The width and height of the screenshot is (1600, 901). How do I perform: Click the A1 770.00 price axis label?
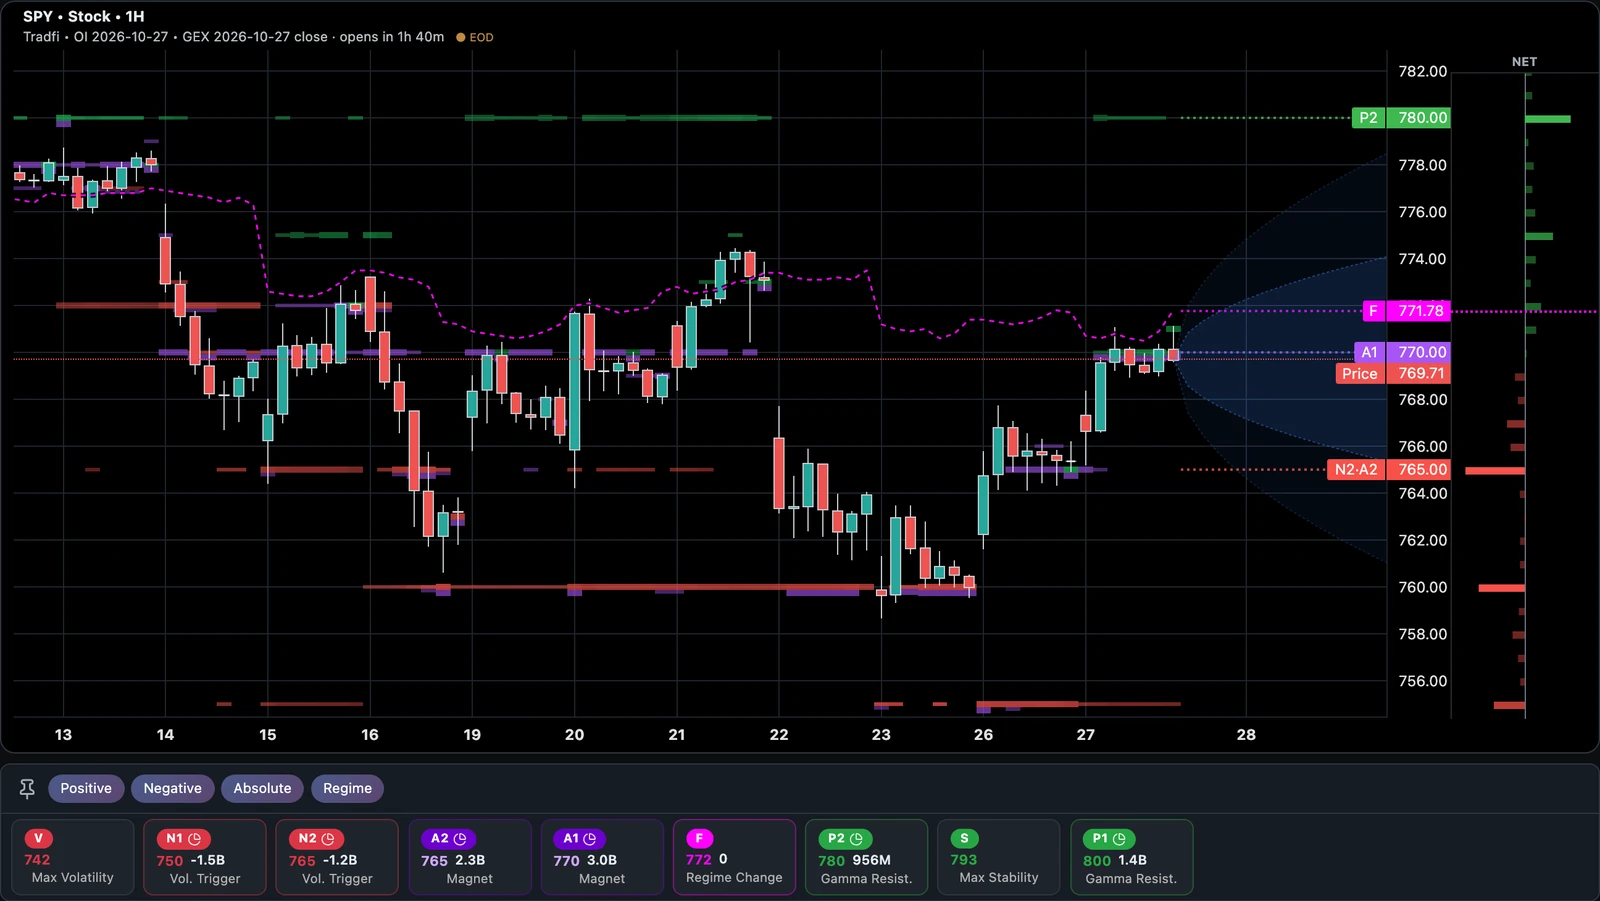point(1402,352)
